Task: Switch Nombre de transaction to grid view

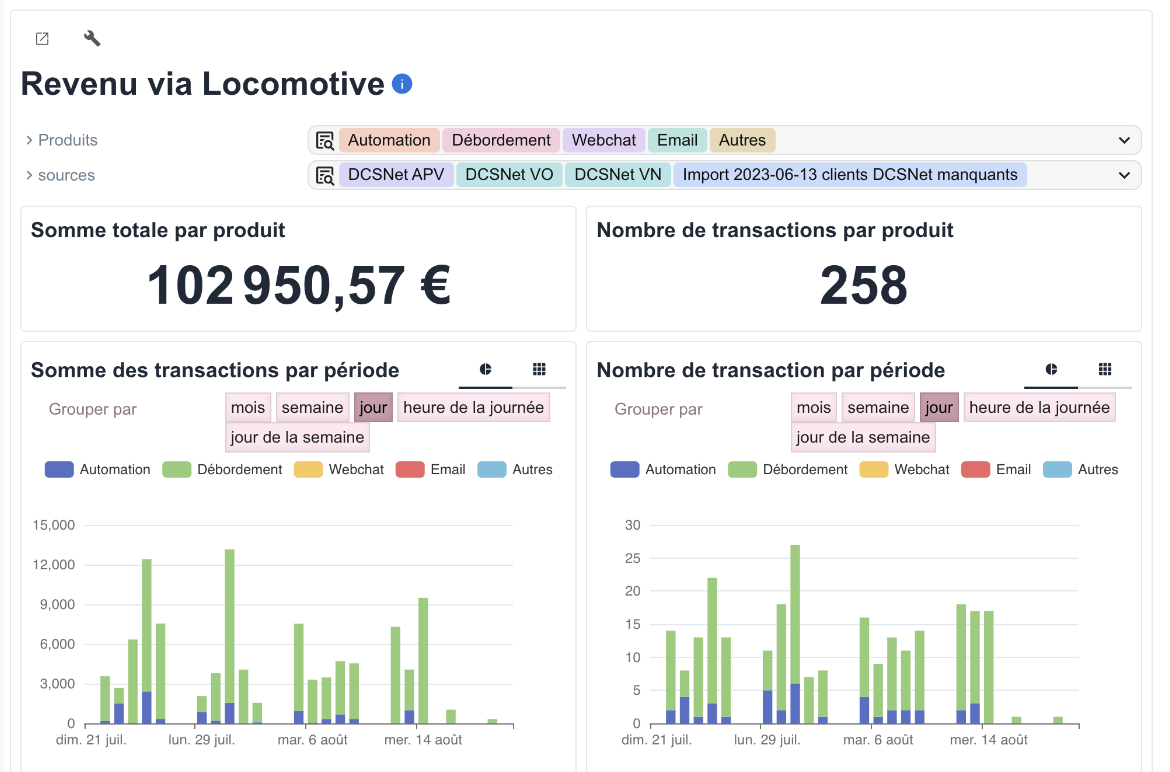Action: (1105, 370)
